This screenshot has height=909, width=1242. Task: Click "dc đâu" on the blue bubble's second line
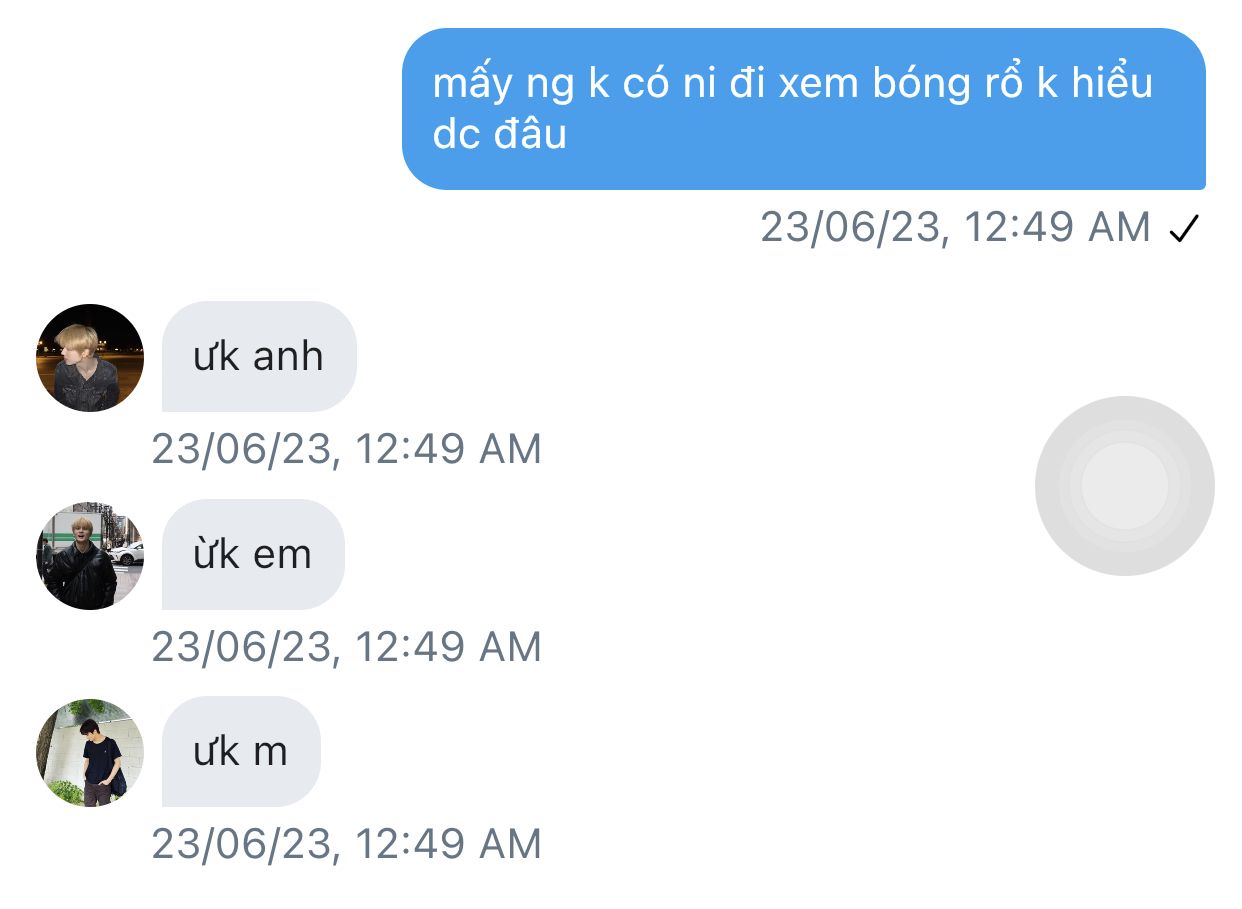[499, 135]
